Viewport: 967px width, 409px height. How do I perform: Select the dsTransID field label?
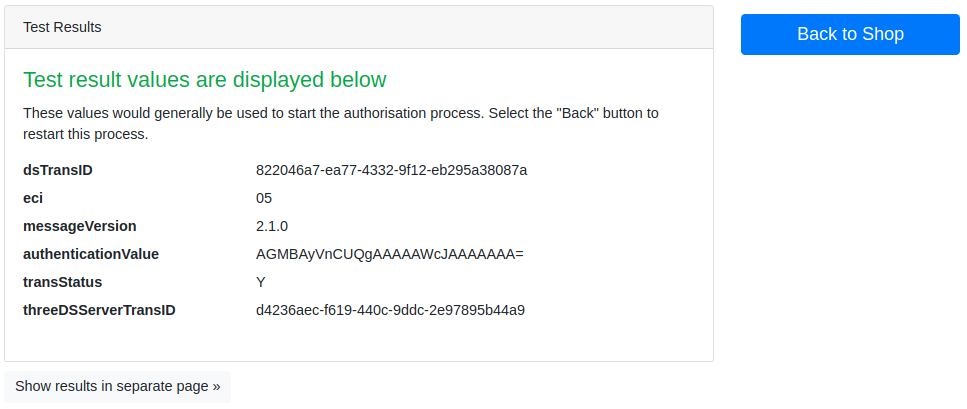click(58, 170)
